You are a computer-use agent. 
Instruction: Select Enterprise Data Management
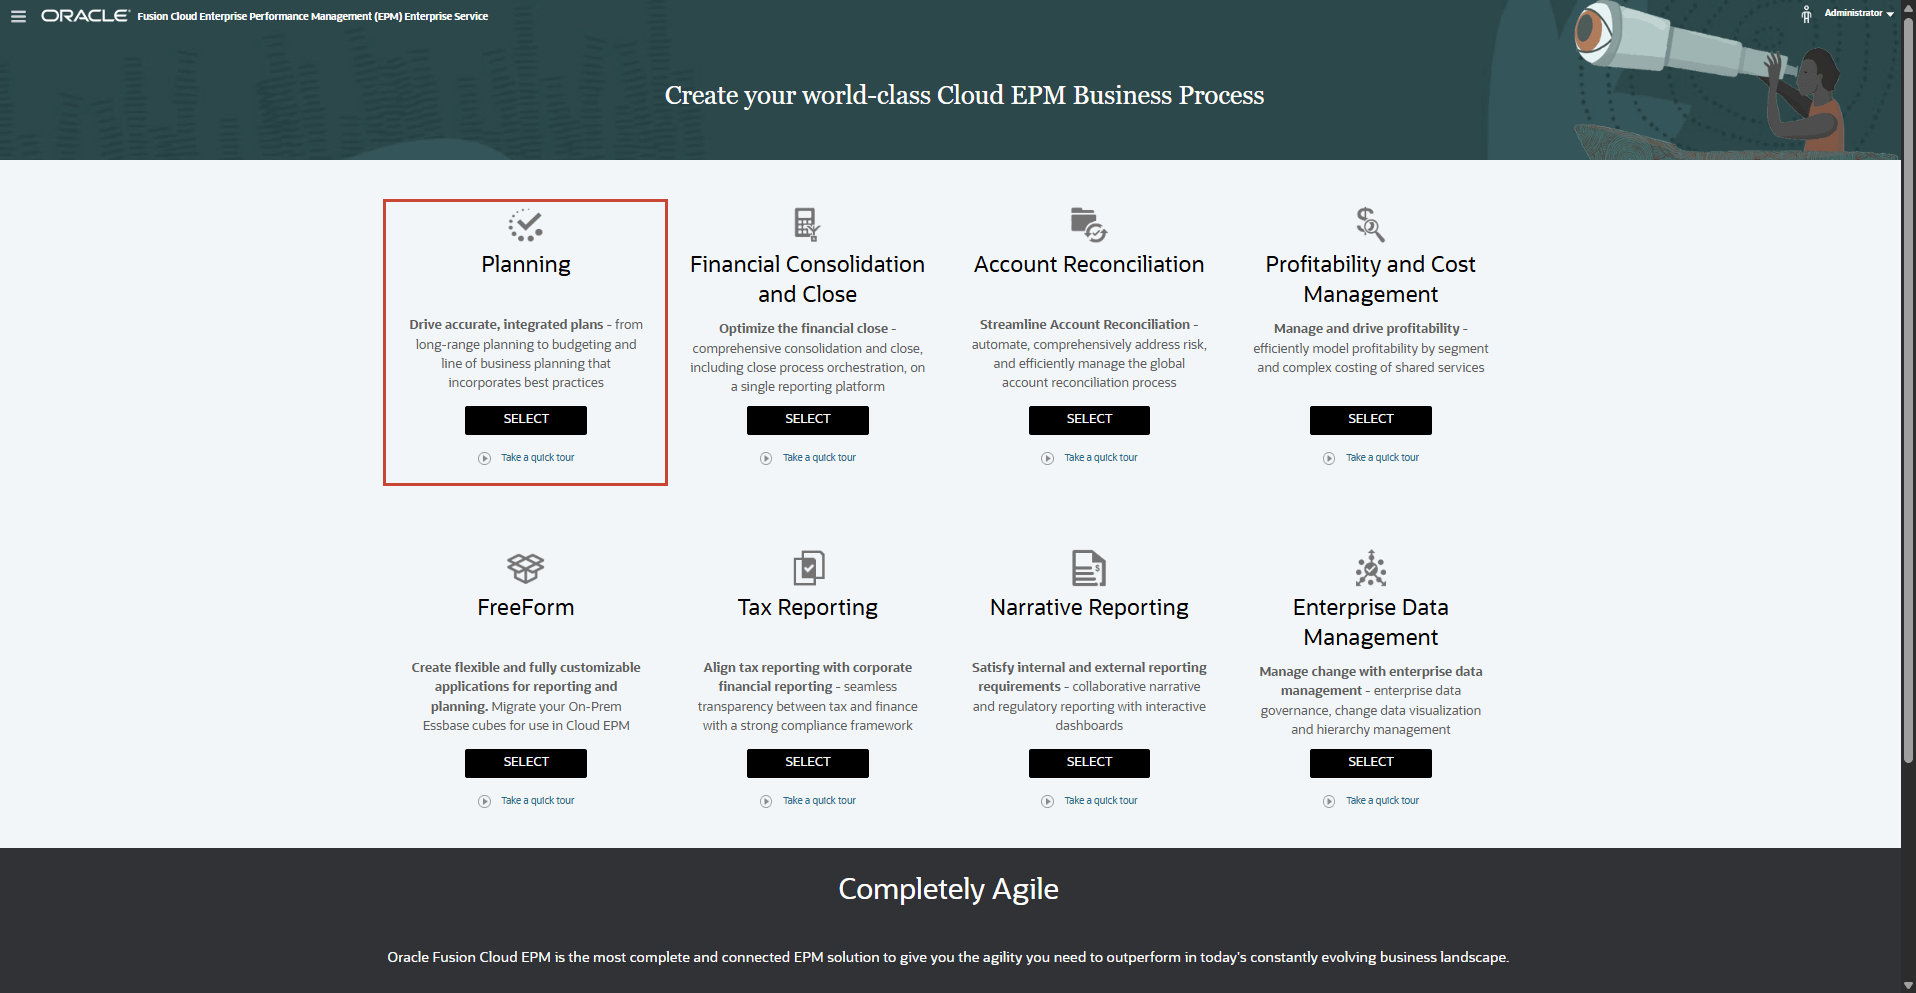tap(1371, 763)
